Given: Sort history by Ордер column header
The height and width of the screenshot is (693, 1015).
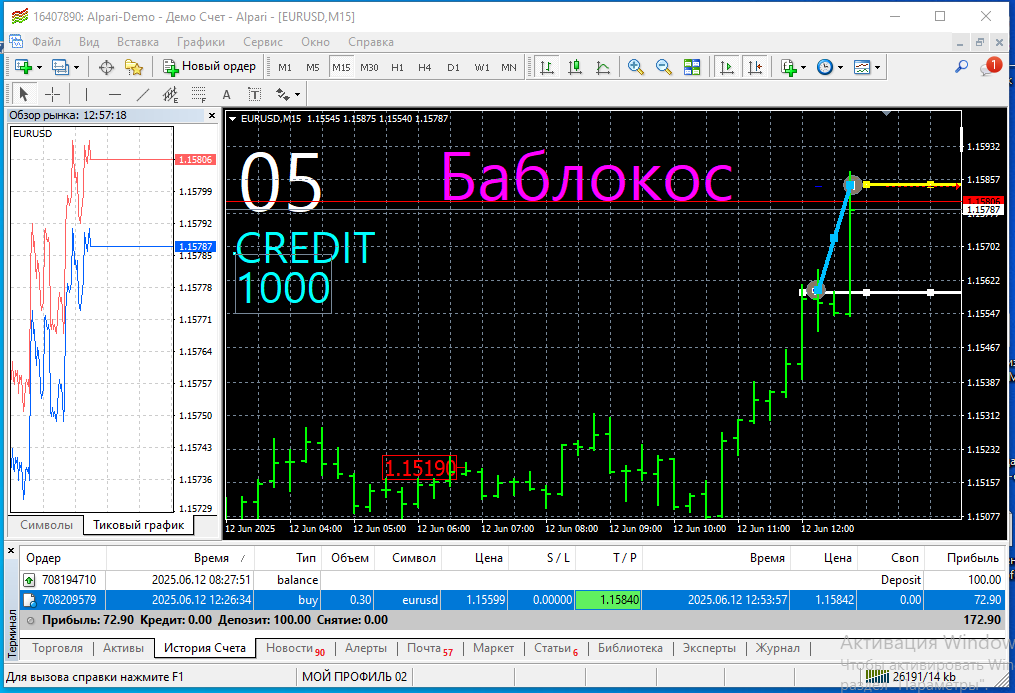Looking at the screenshot, I should tap(63, 558).
